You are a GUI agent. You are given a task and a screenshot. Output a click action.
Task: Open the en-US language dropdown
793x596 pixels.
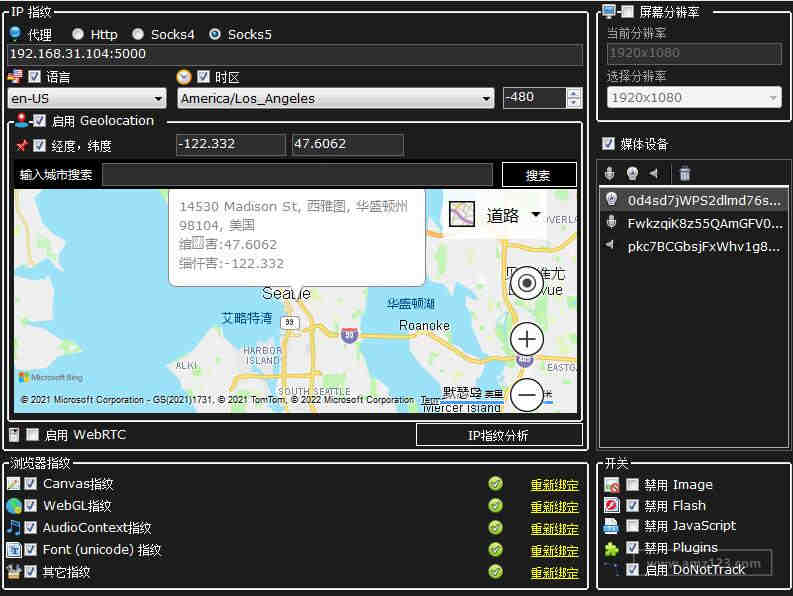(87, 98)
